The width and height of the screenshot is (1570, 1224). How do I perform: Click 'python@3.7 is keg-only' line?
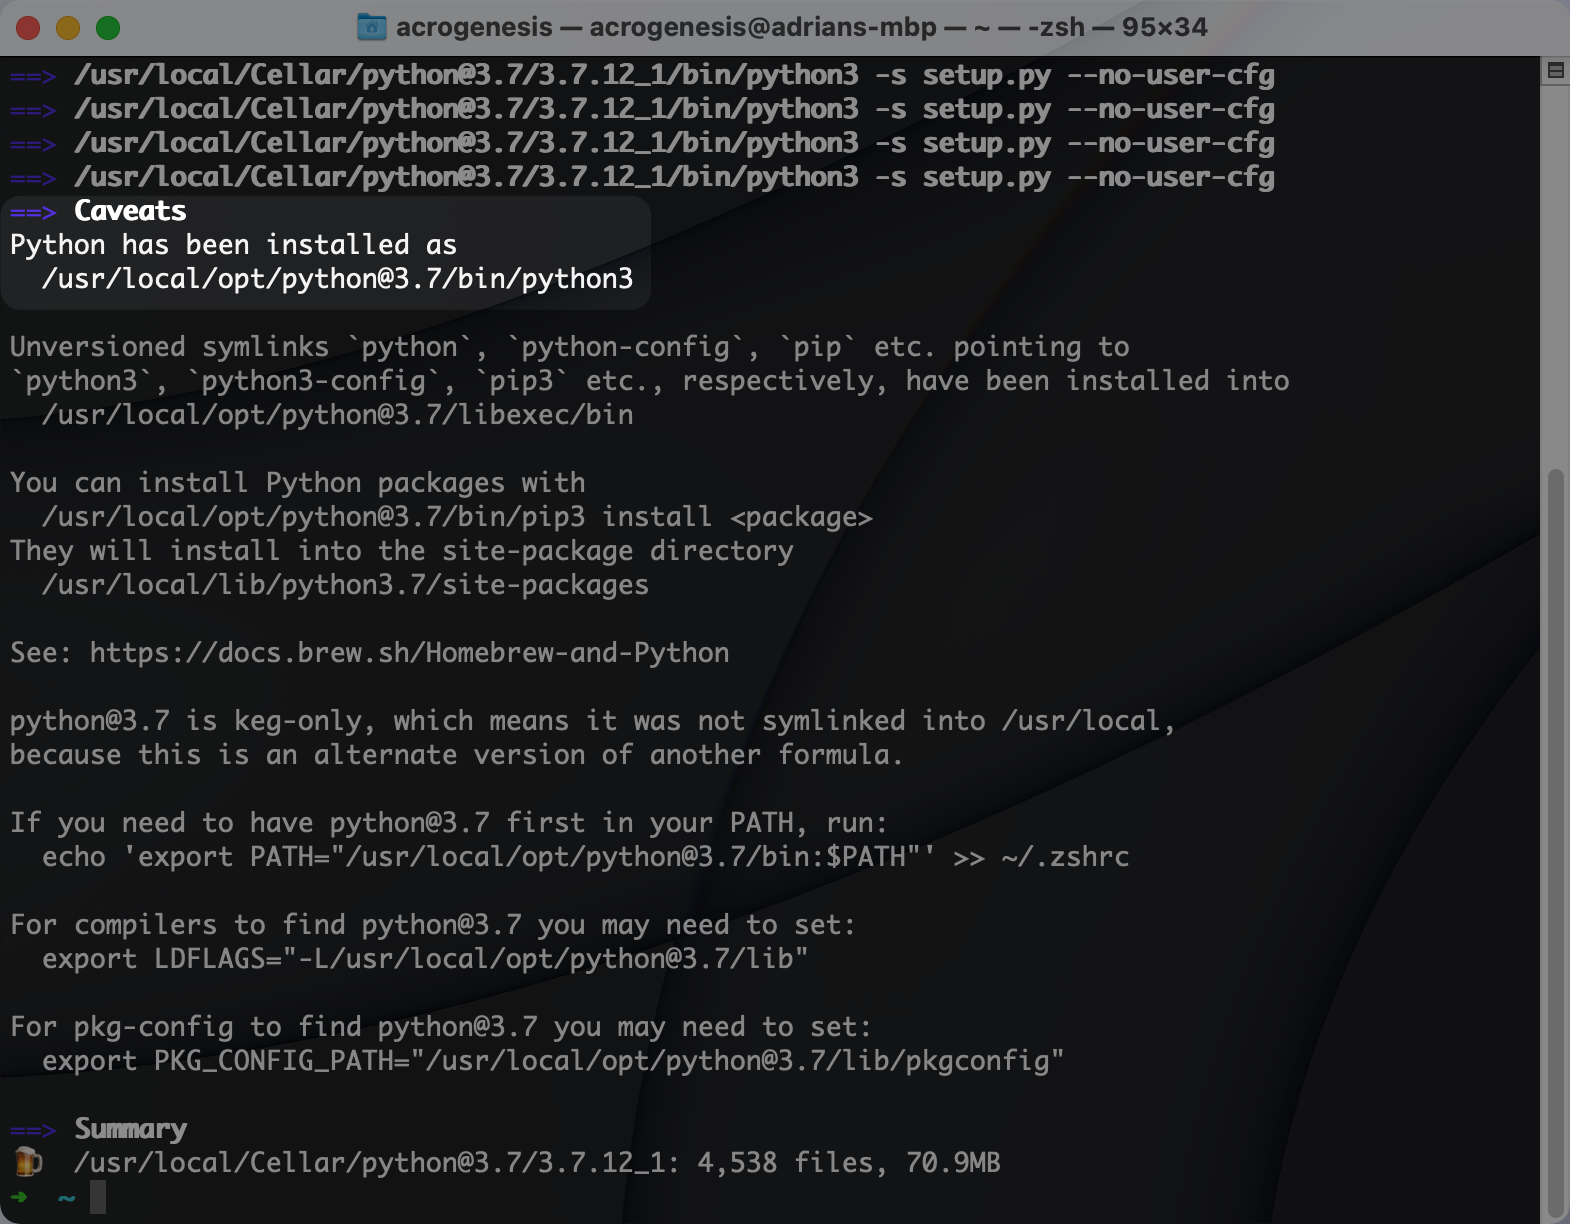click(x=592, y=721)
